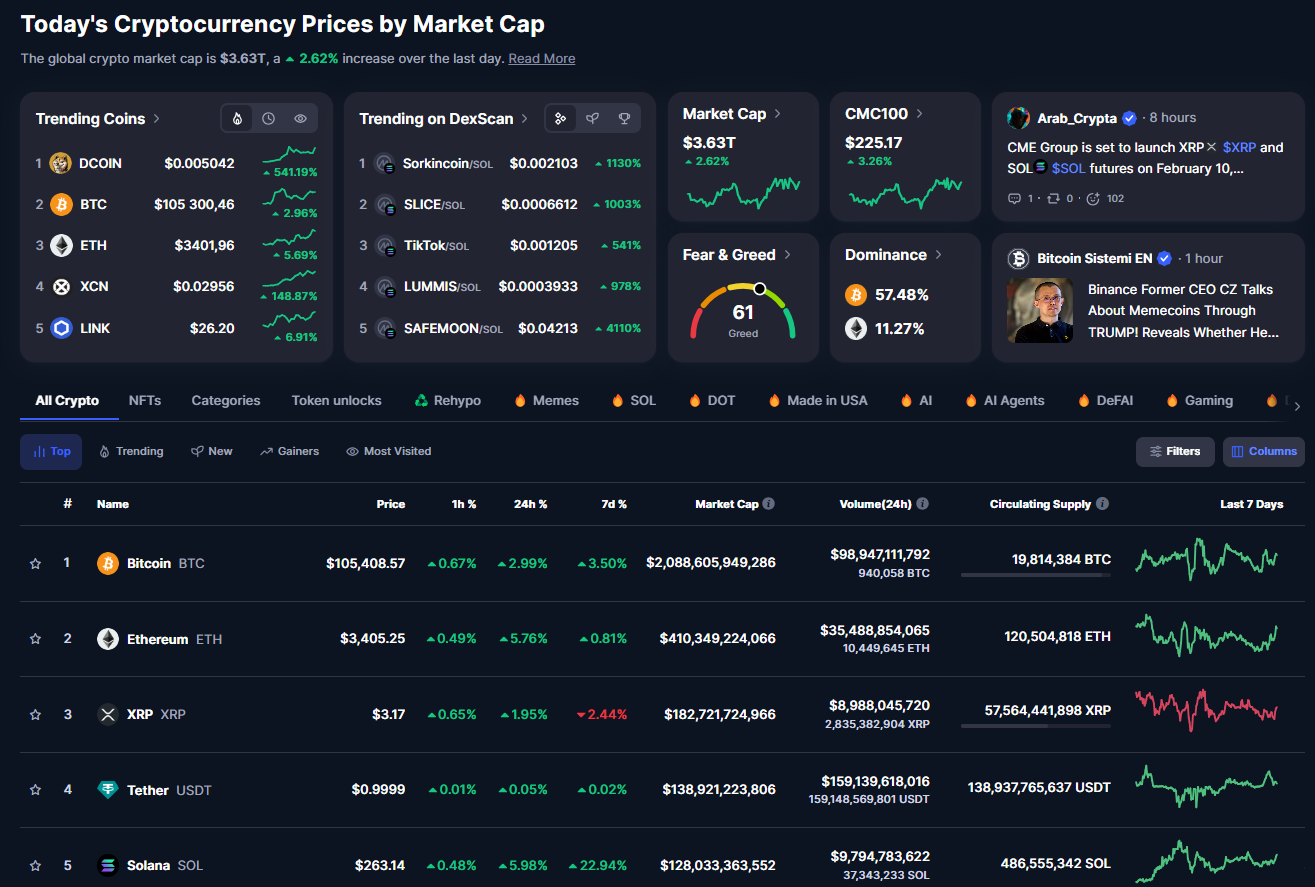
Task: Click XRP circulating supply progress bar
Action: pos(1036,726)
